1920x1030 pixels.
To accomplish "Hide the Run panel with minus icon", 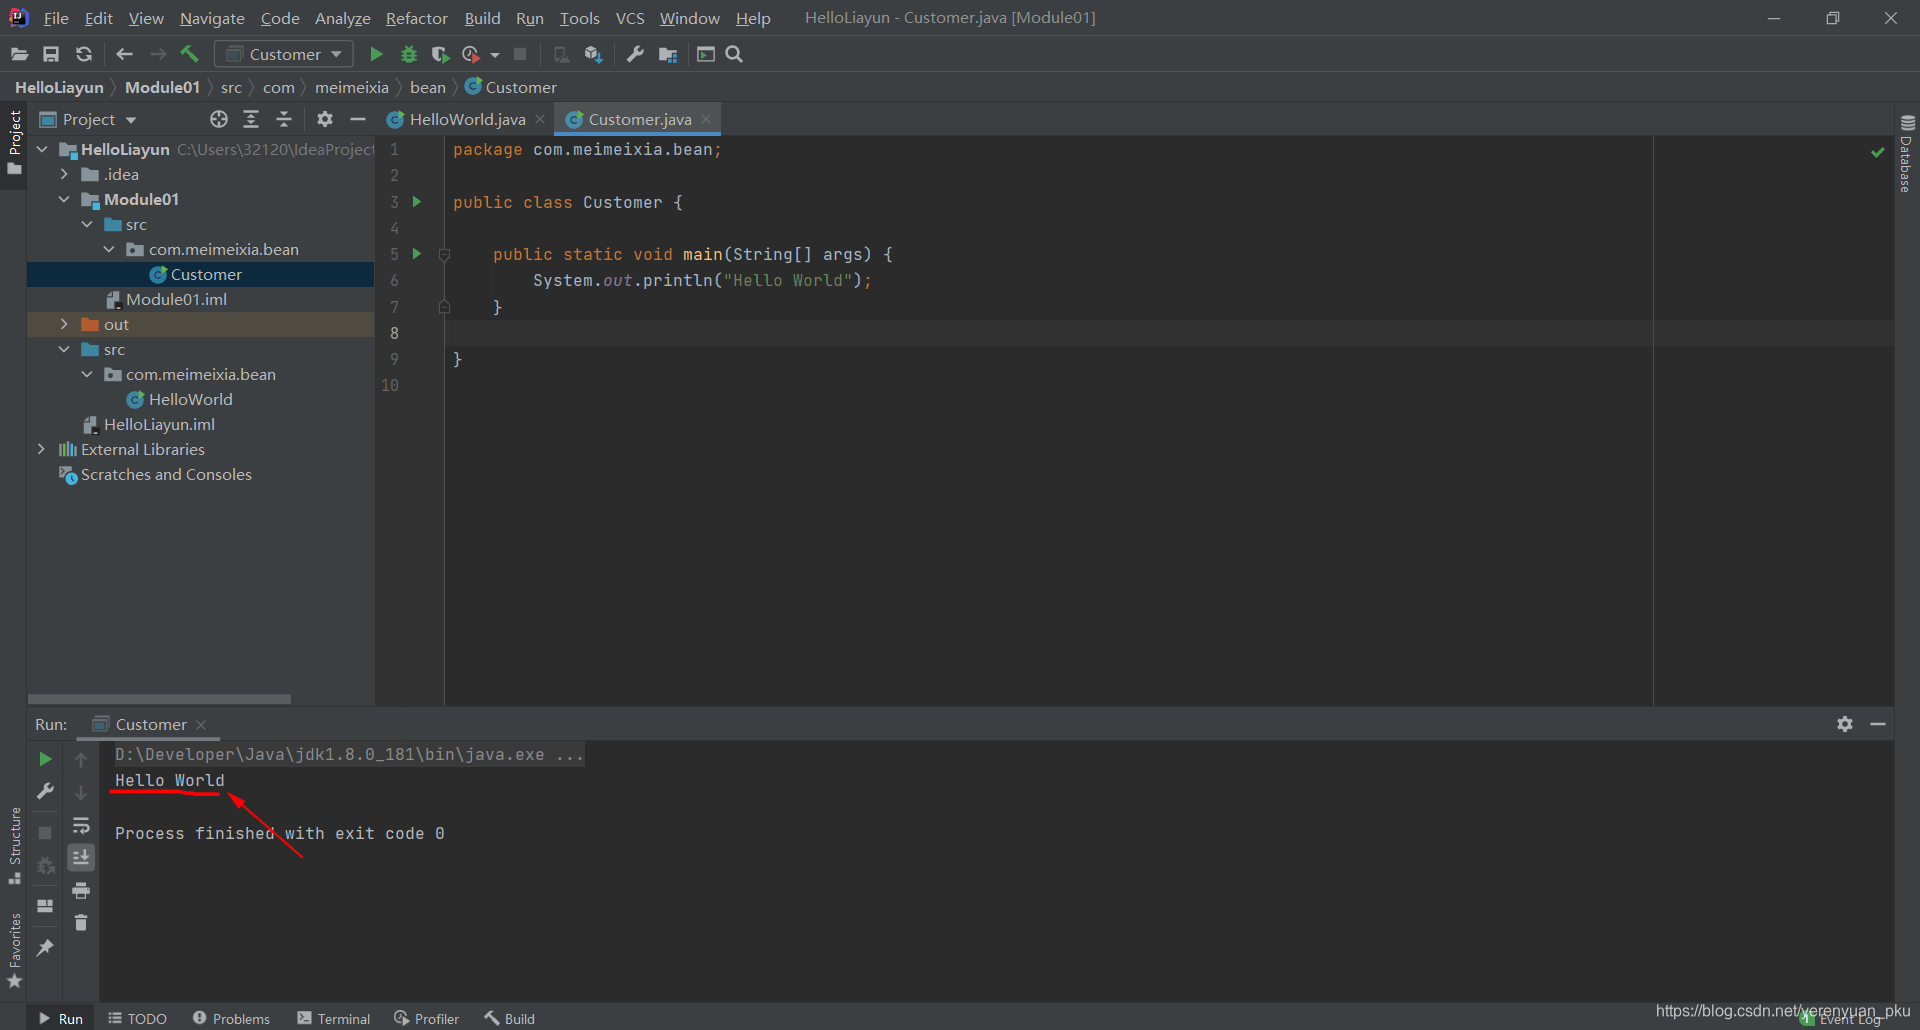I will (1878, 724).
